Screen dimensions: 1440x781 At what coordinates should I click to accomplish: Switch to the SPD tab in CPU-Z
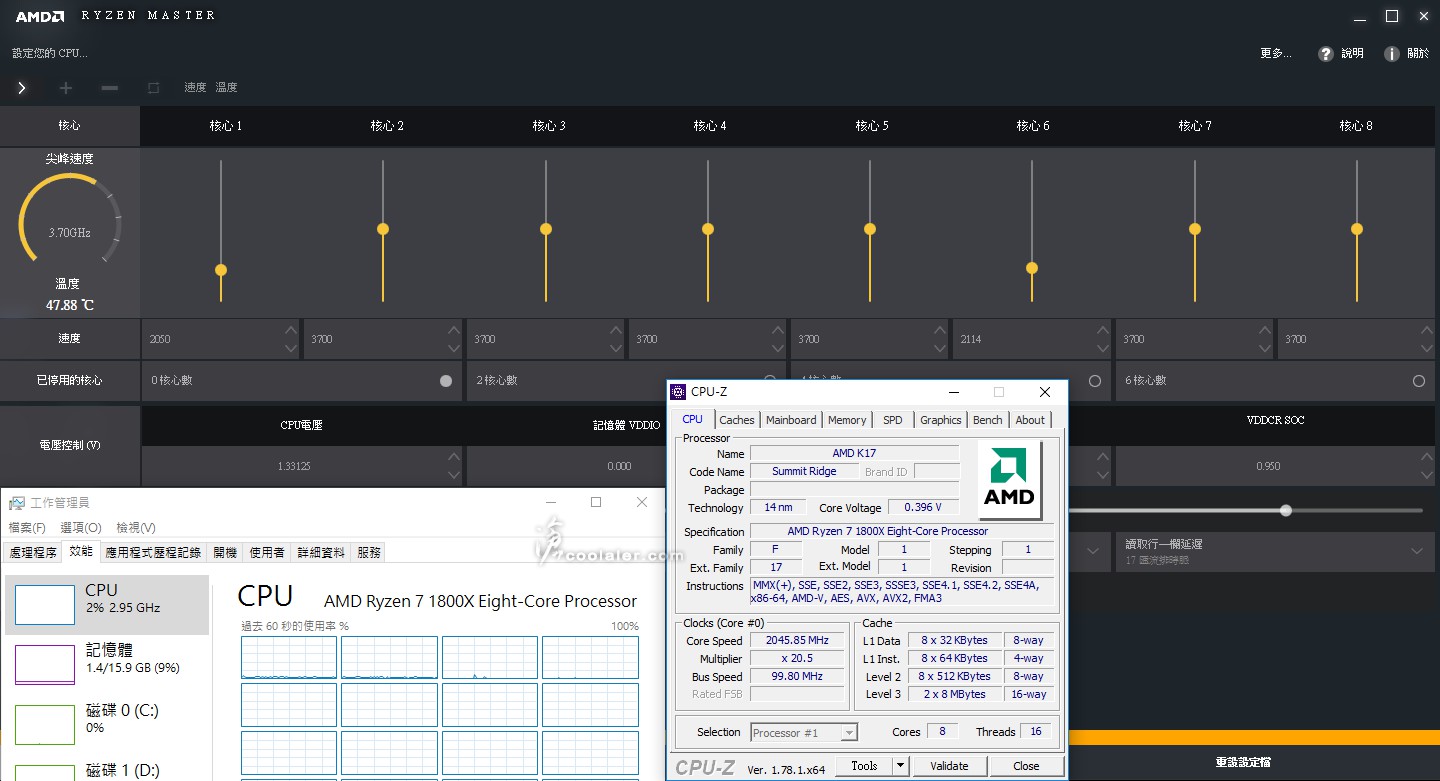click(893, 420)
